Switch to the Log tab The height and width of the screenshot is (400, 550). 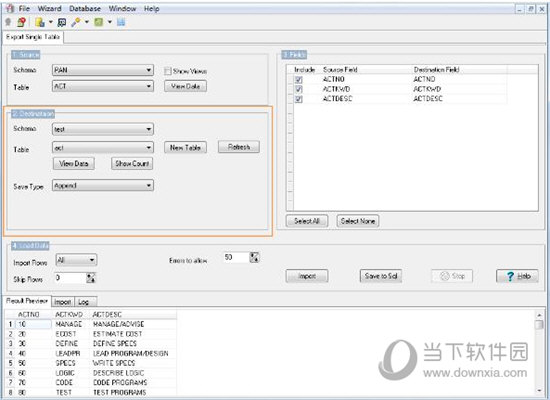tap(83, 302)
